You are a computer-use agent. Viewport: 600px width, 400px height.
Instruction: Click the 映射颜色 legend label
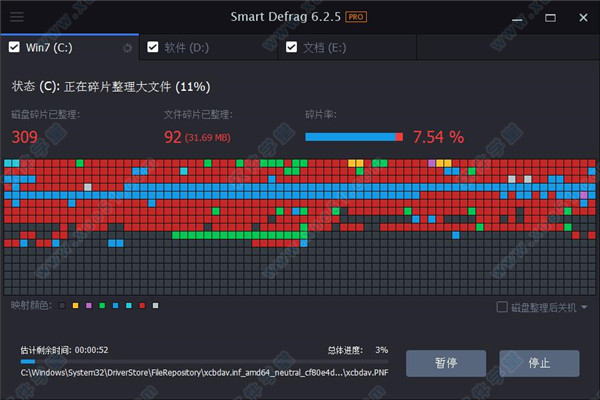31,305
